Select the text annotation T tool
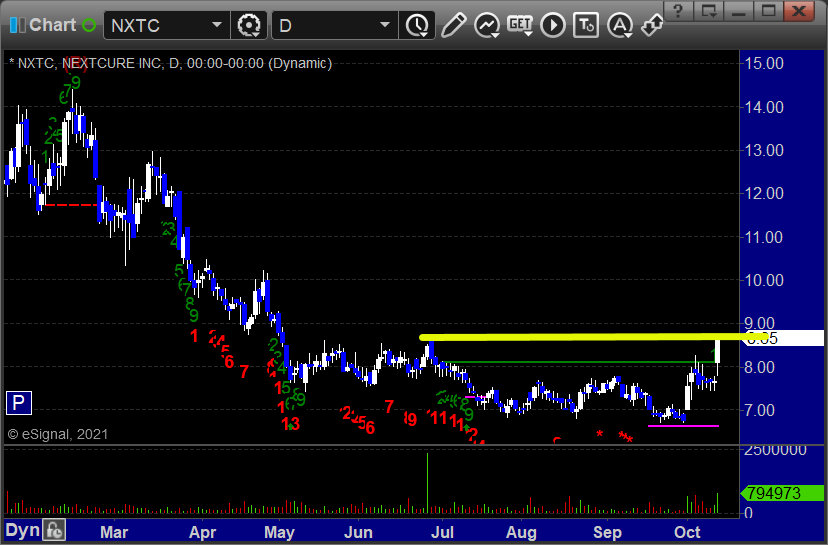Screen dimensions: 828x545 586,25
